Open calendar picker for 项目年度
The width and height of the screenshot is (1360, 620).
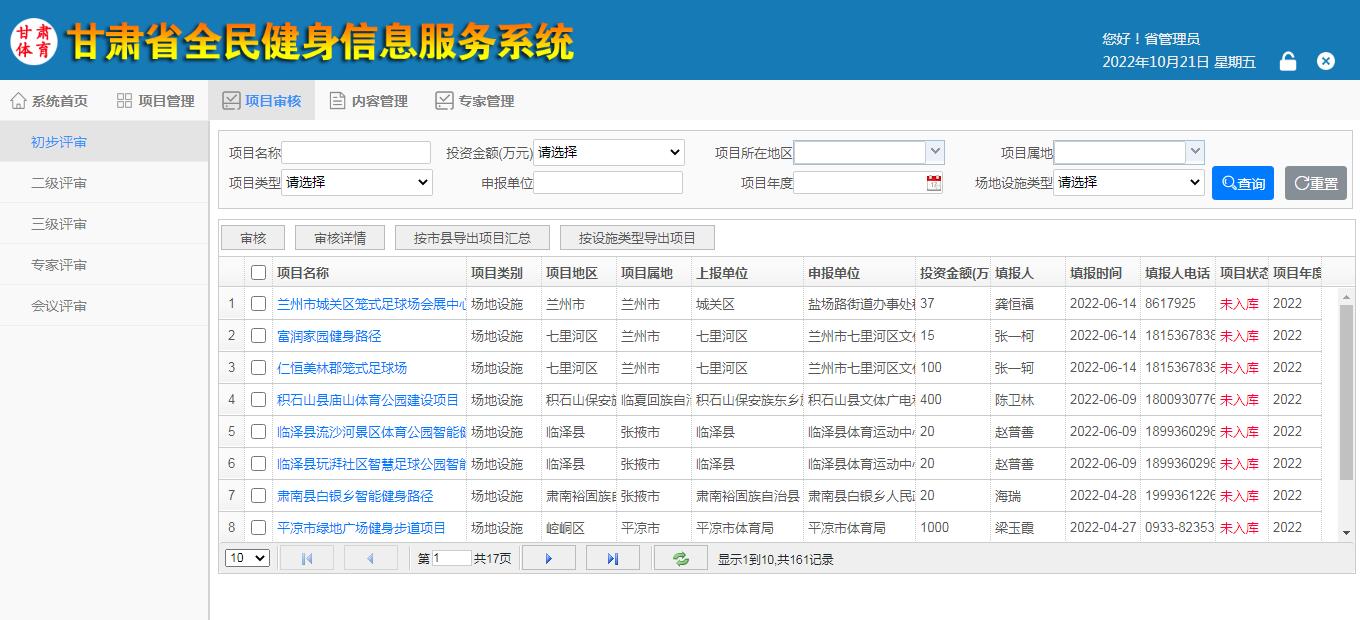click(934, 183)
